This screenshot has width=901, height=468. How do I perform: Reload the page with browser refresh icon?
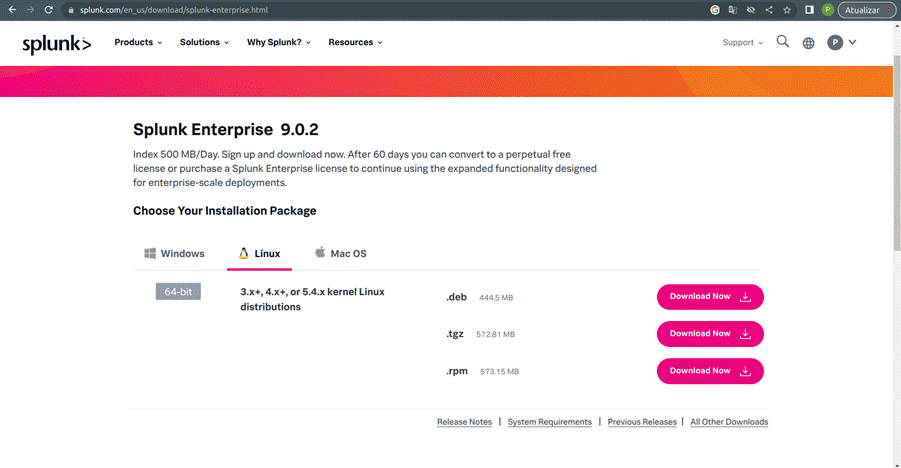tap(49, 10)
